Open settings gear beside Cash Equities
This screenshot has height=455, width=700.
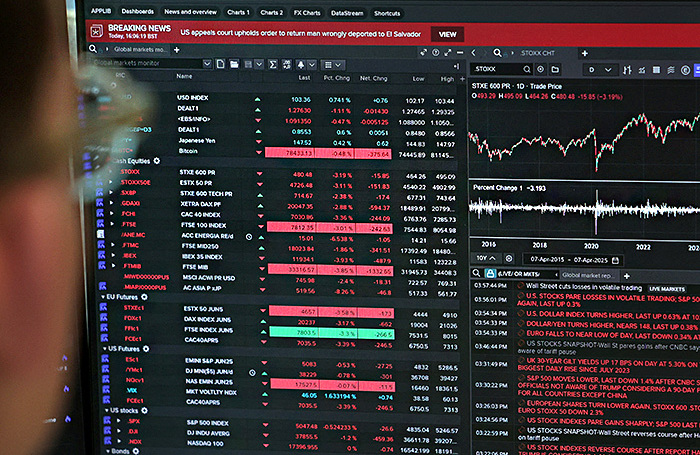tap(157, 161)
